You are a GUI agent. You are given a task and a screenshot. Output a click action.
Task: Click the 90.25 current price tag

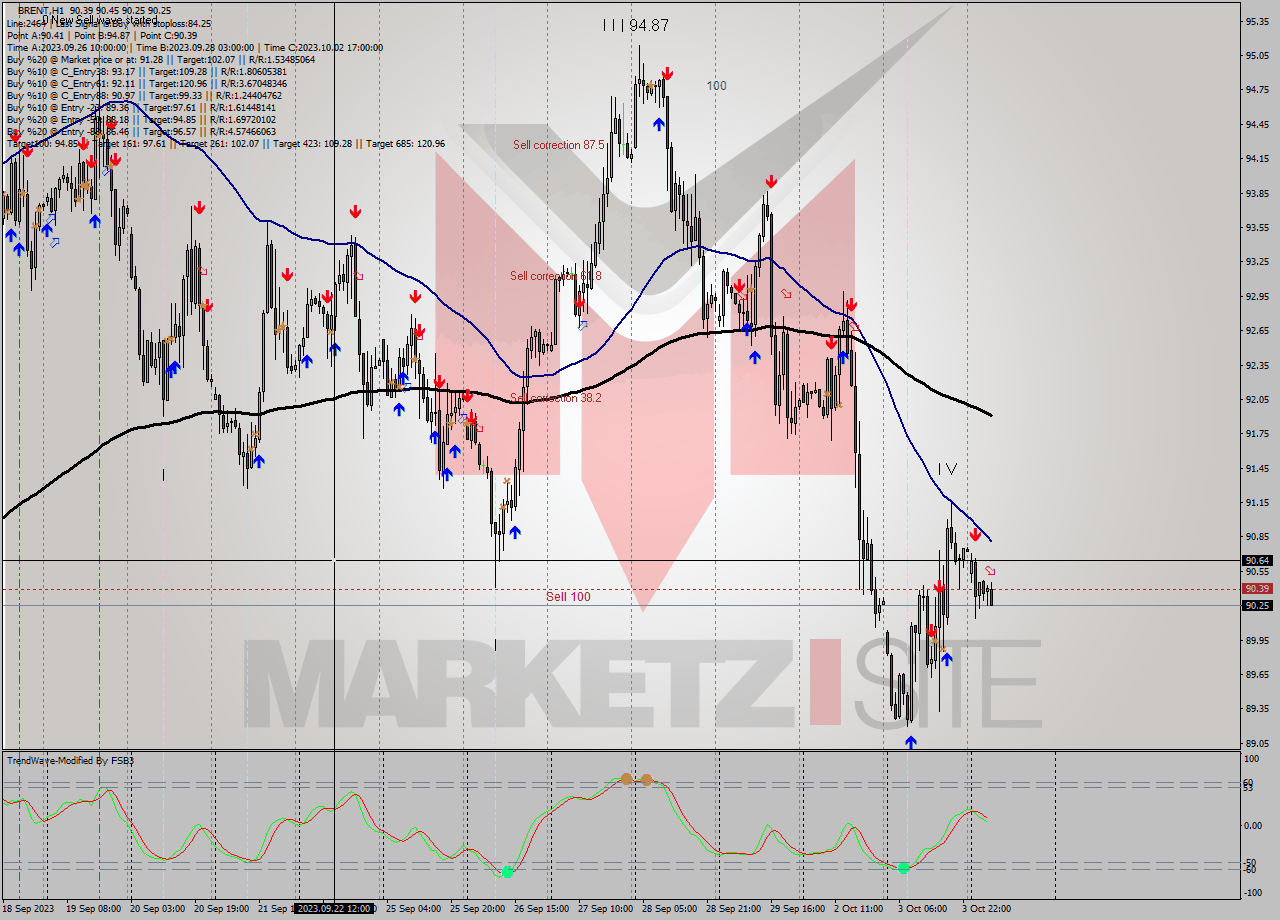(x=1257, y=605)
